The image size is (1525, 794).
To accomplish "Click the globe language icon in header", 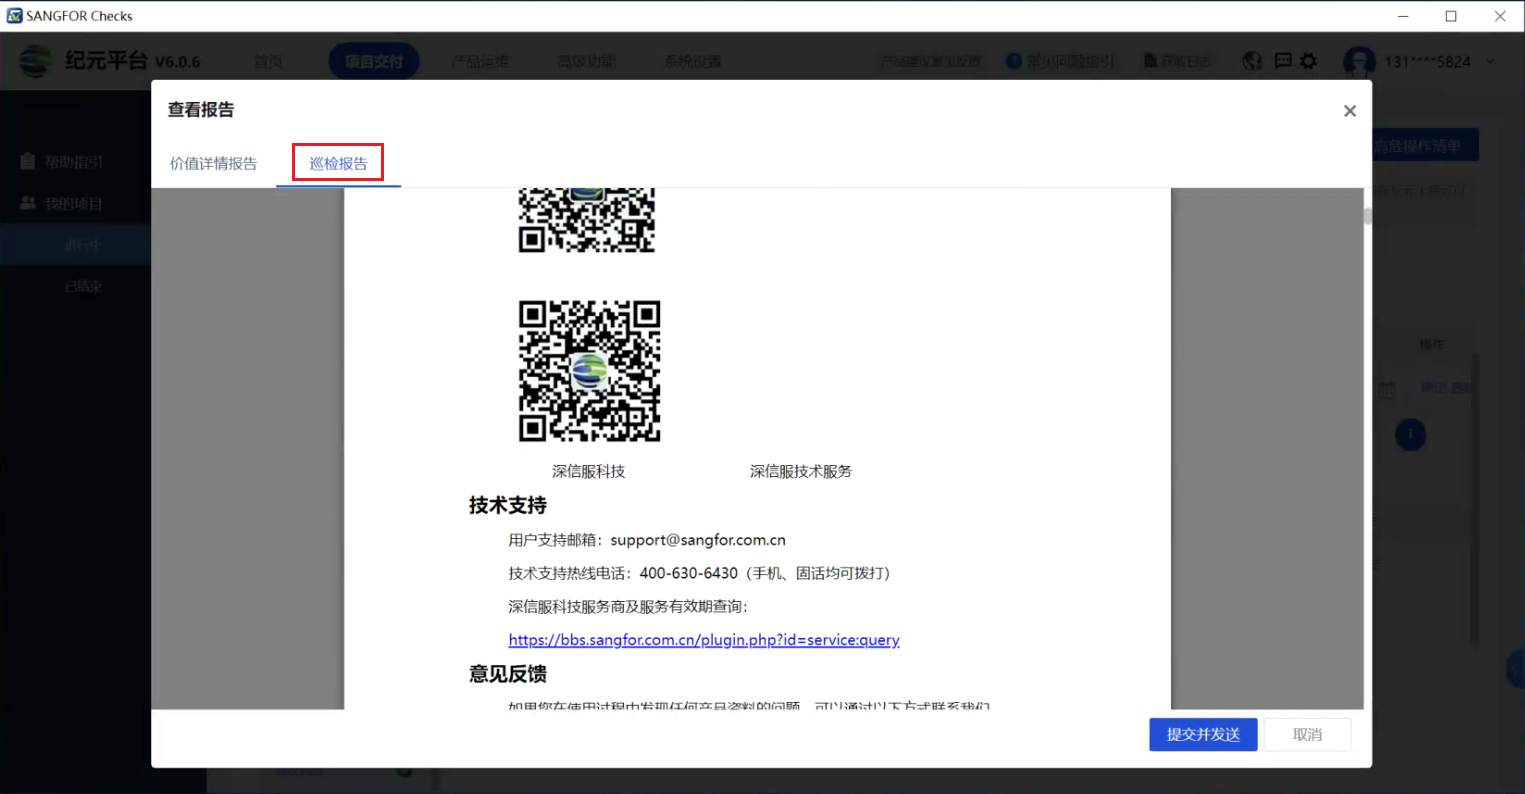I will click(x=1252, y=61).
